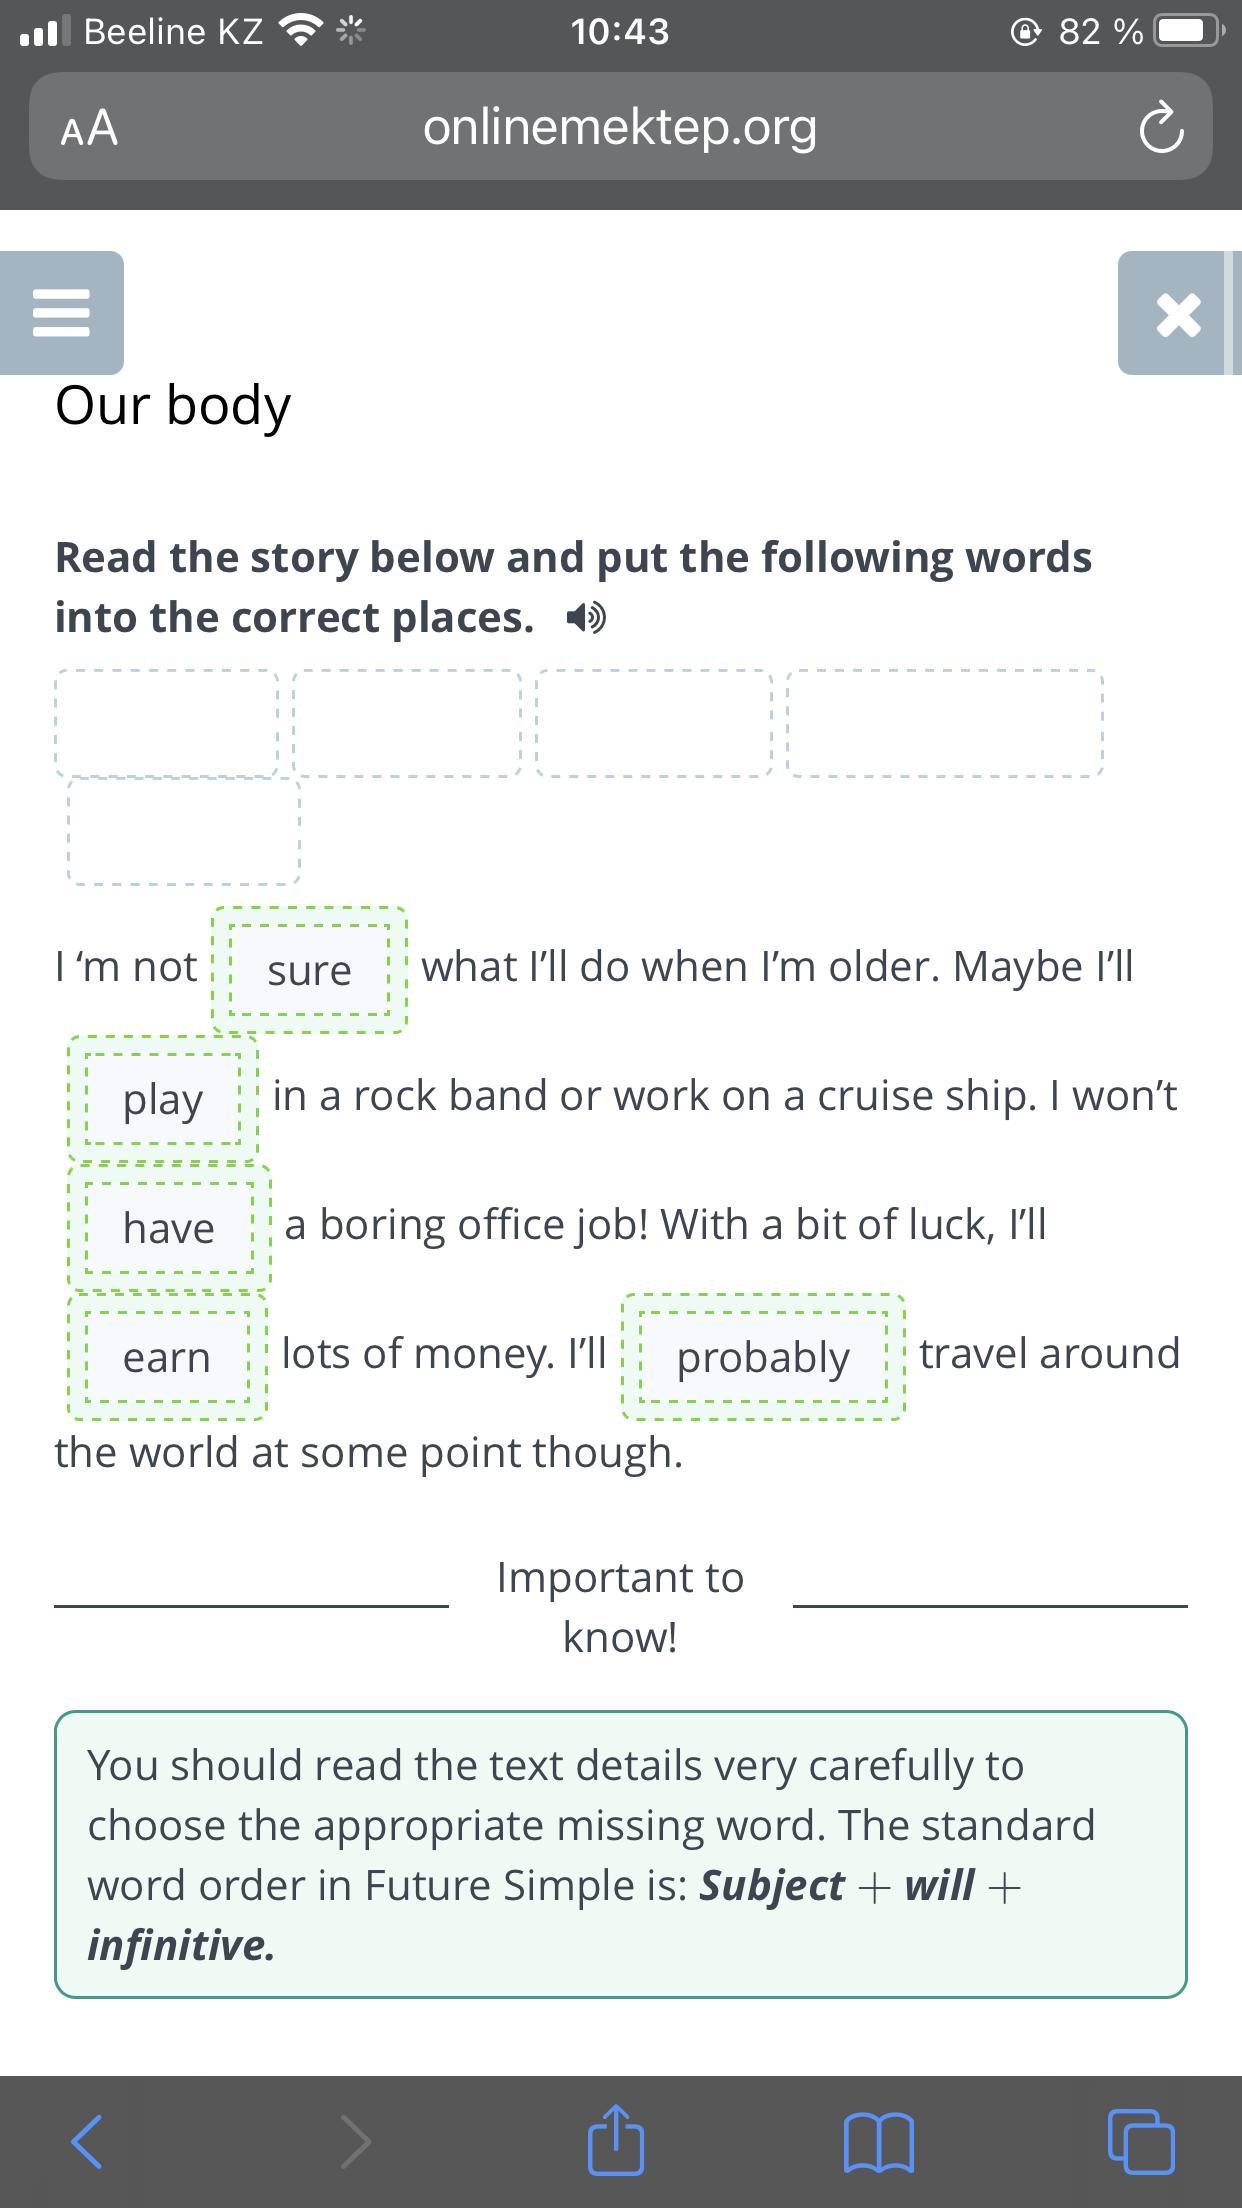
Task: Open the Safari bookmarks
Action: tap(878, 2141)
